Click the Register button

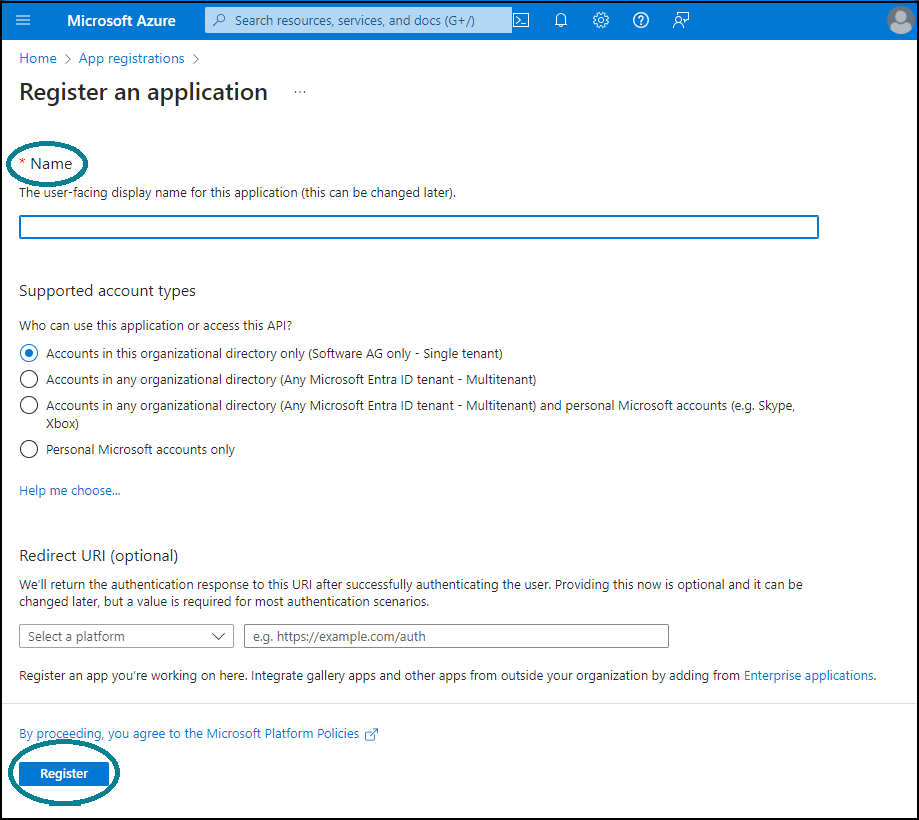pos(64,774)
